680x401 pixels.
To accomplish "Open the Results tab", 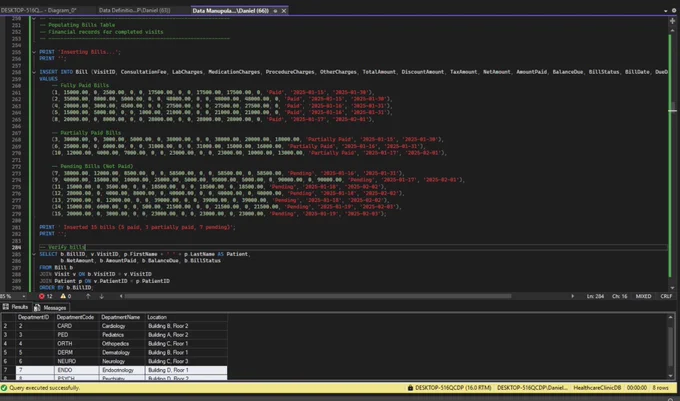I will pos(16,307).
